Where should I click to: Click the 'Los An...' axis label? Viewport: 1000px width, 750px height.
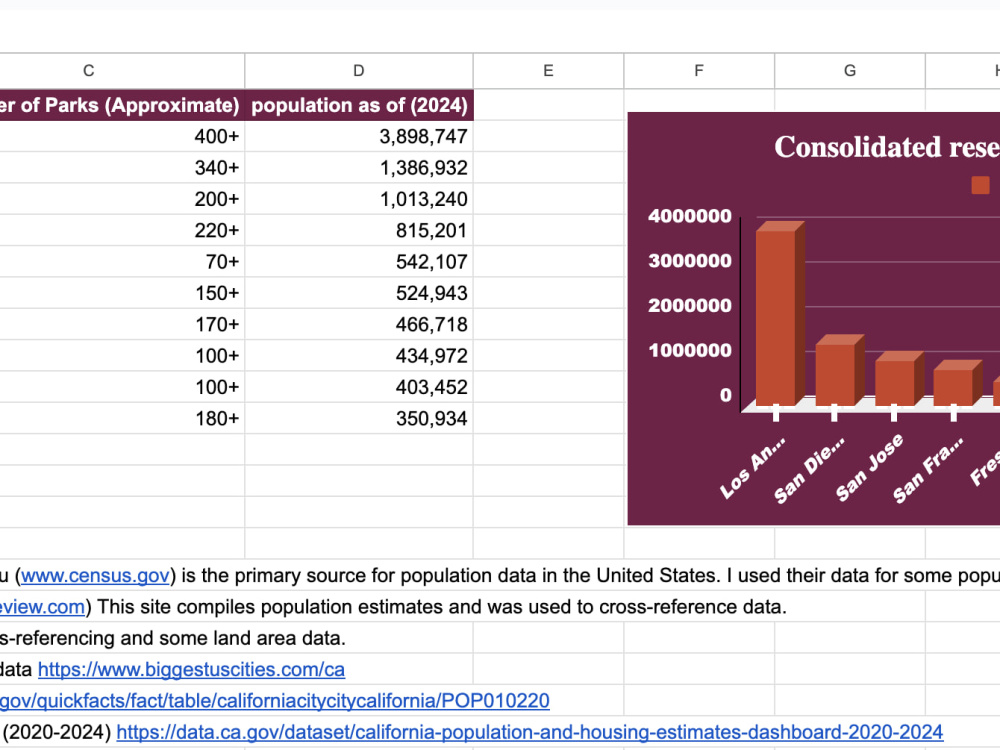(x=753, y=467)
